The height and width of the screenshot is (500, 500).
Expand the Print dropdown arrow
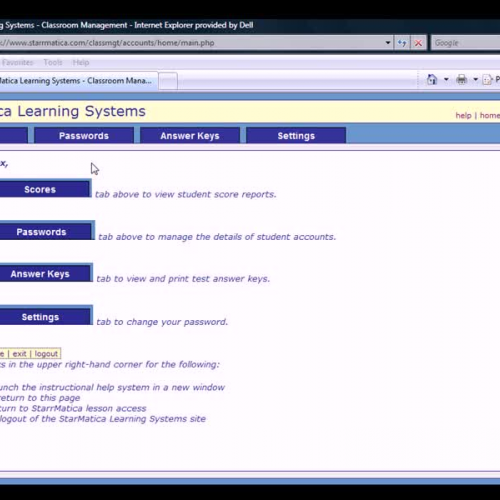click(476, 79)
